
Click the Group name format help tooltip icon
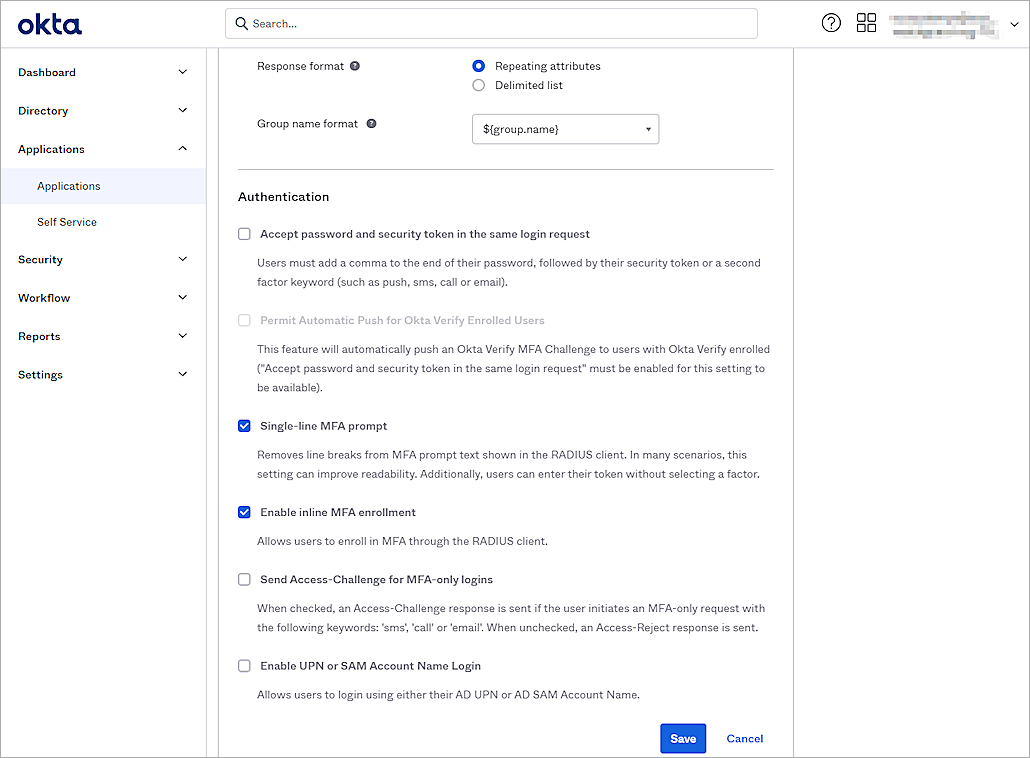click(x=371, y=123)
